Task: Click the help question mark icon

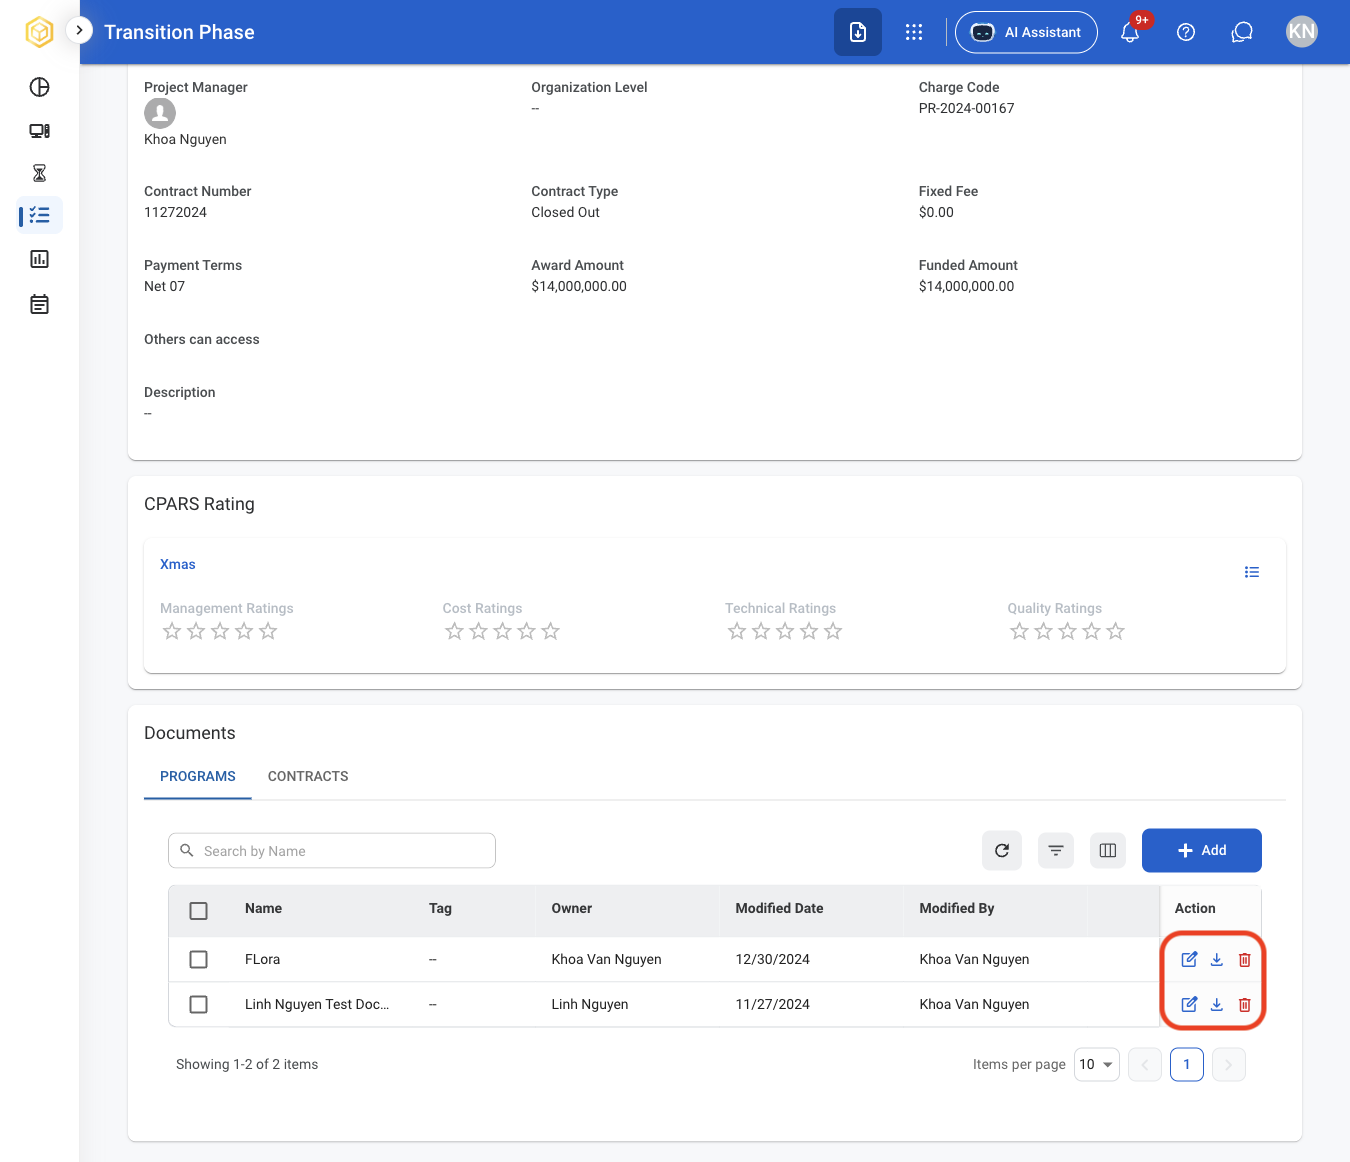Action: coord(1186,32)
